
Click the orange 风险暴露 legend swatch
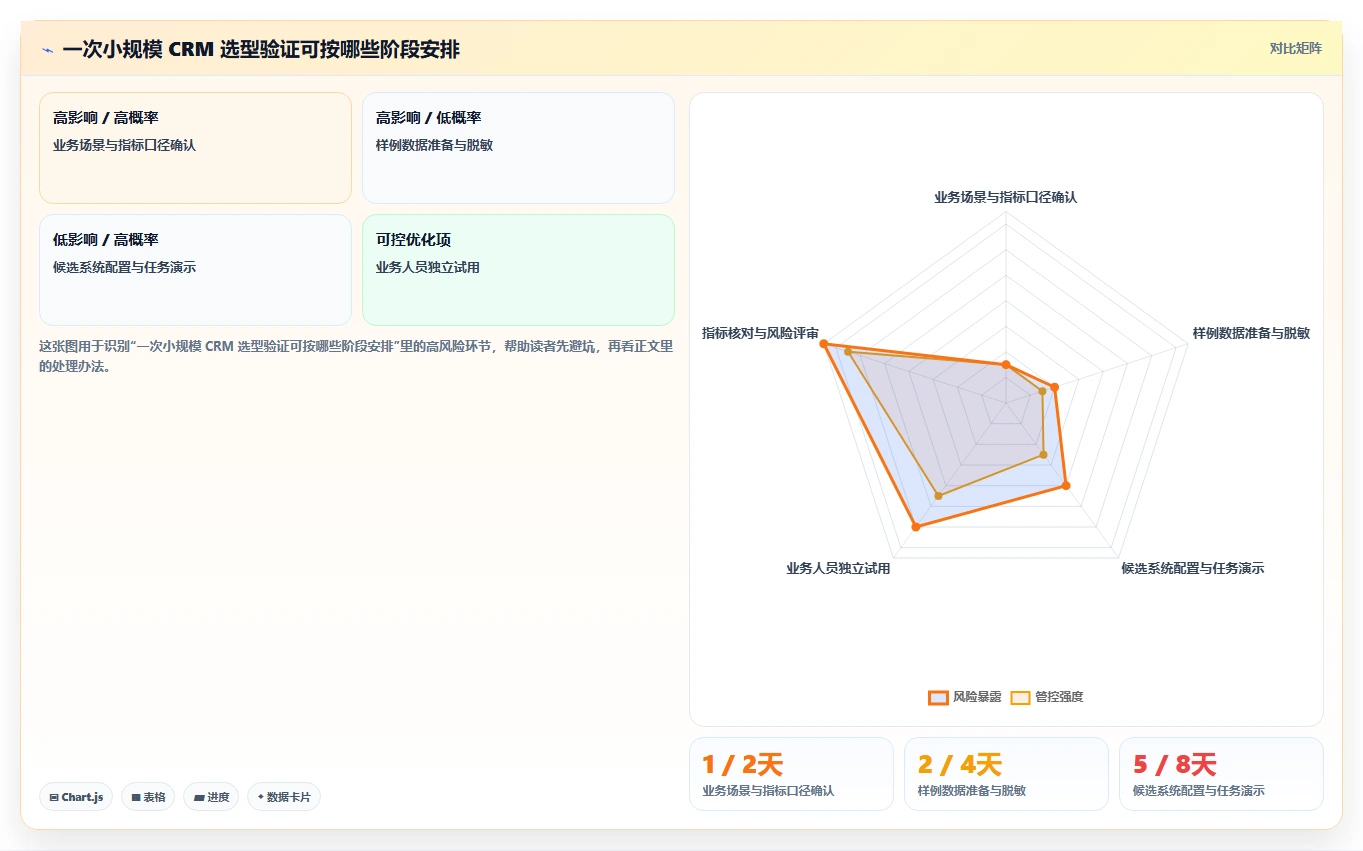pos(938,697)
